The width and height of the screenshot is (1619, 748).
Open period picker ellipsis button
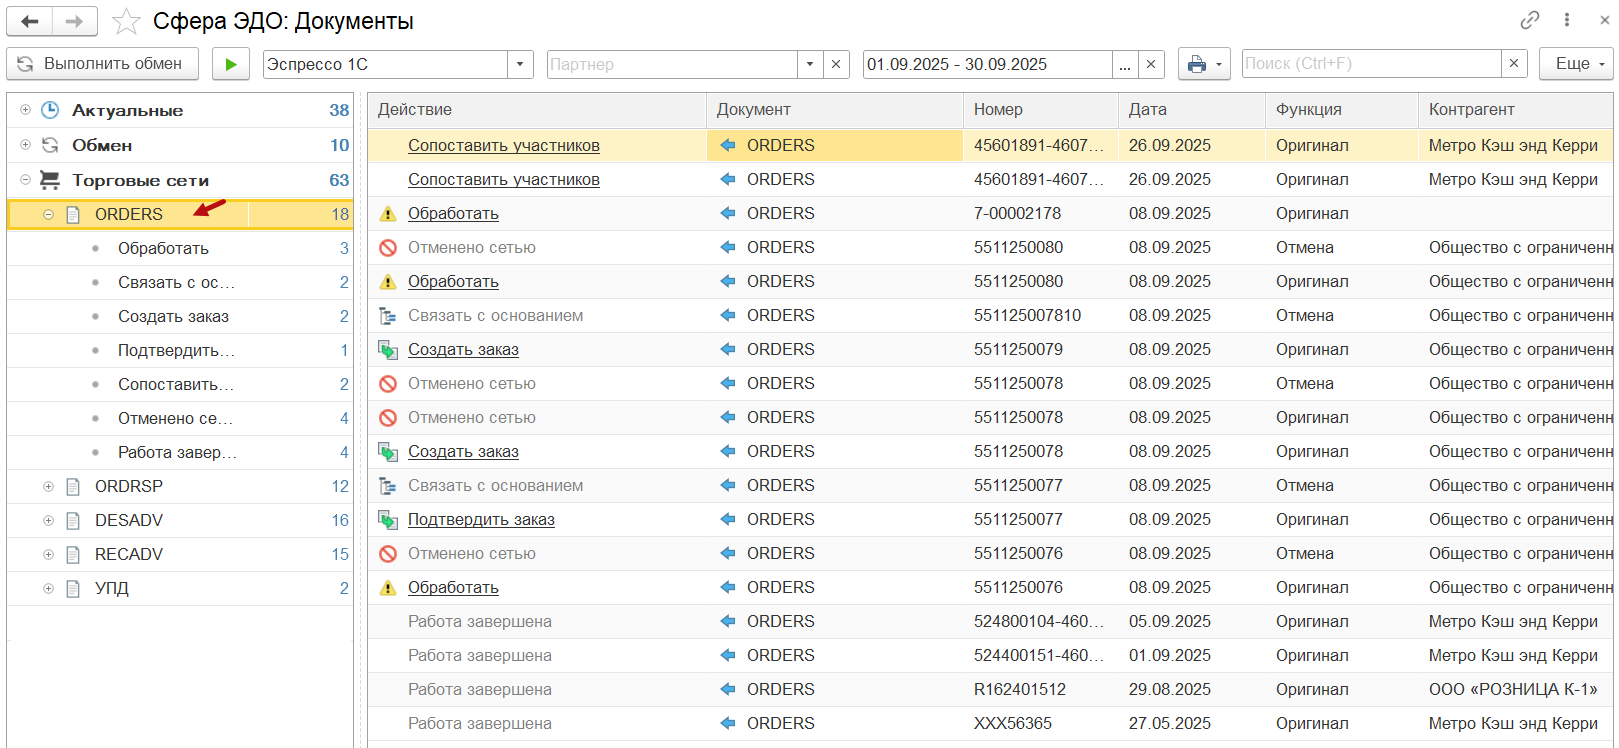click(x=1125, y=64)
